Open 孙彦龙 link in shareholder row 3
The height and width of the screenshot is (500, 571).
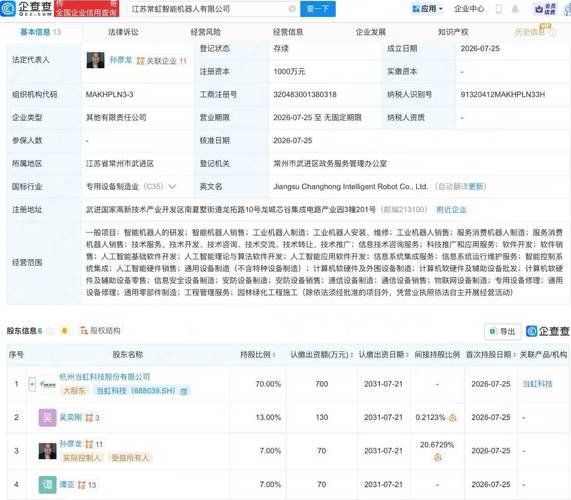pyautogui.click(x=71, y=444)
